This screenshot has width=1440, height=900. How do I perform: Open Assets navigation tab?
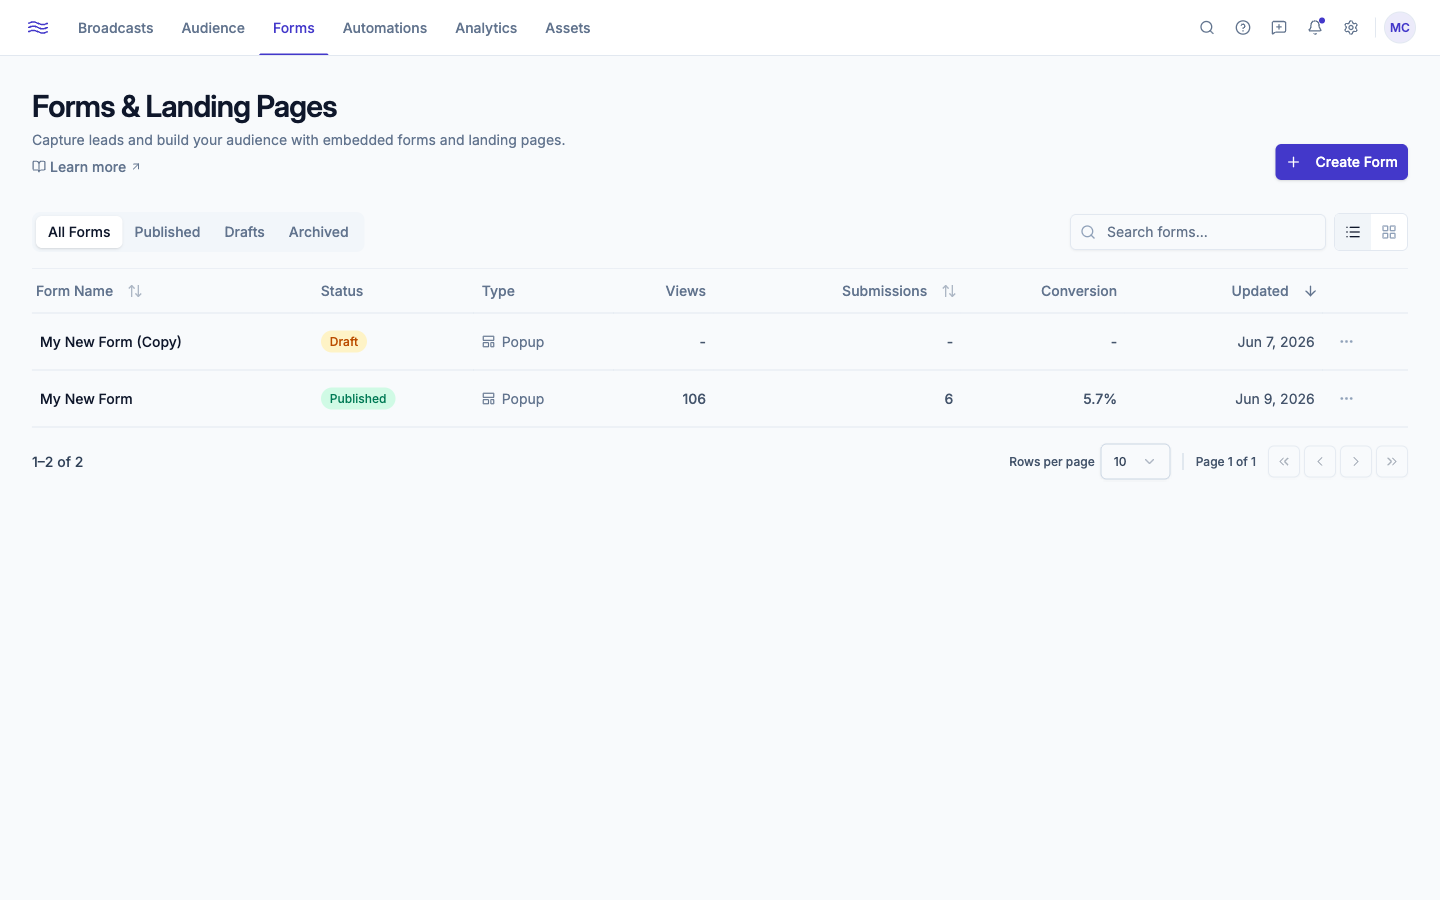[x=568, y=28]
